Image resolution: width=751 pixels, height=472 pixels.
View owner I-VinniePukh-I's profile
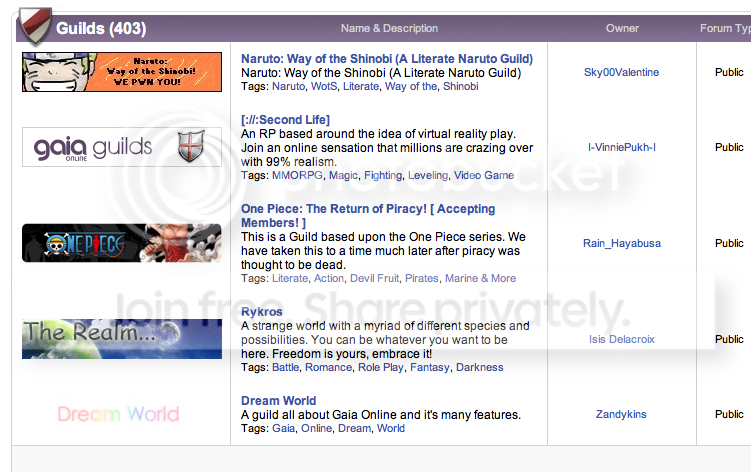click(x=622, y=147)
